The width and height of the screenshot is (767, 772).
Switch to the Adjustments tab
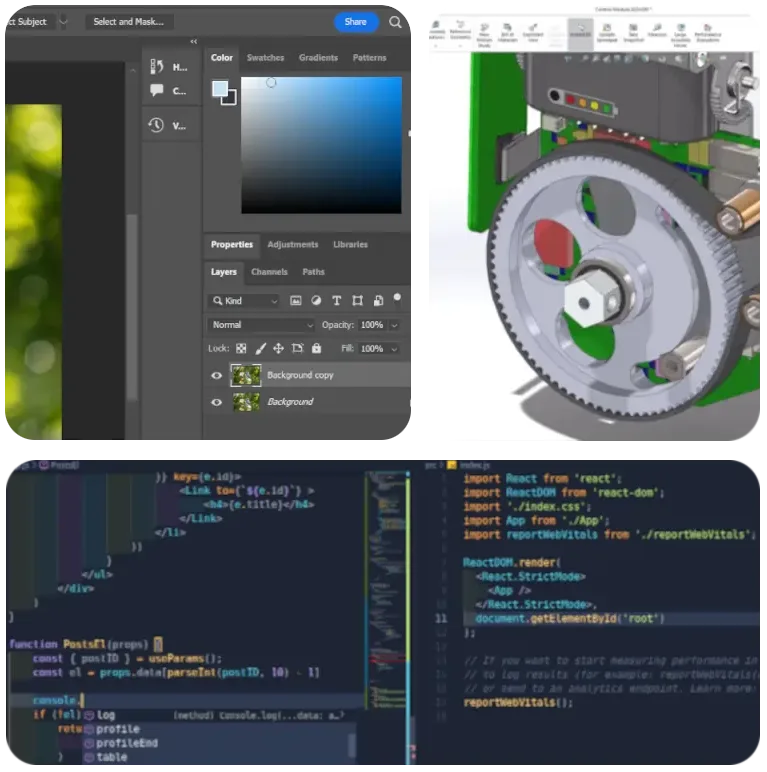[x=292, y=244]
